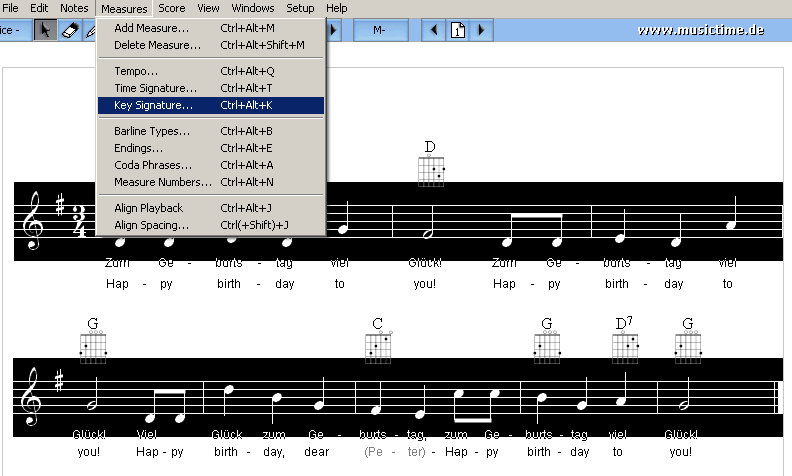Select Time Signature… menu entry
This screenshot has width=792, height=476.
(x=211, y=88)
